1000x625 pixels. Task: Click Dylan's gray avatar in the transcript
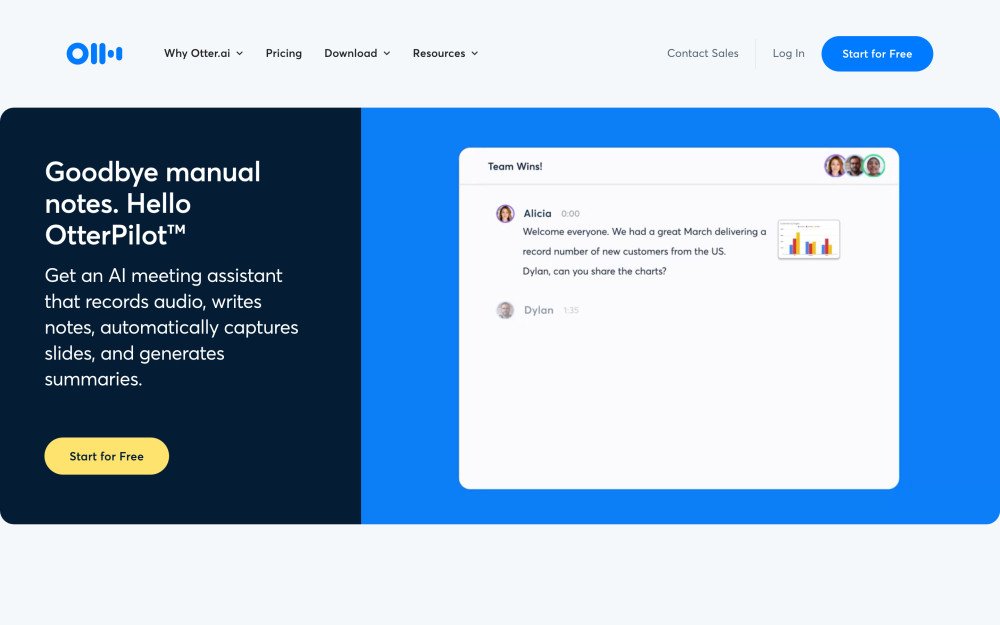[x=505, y=310]
